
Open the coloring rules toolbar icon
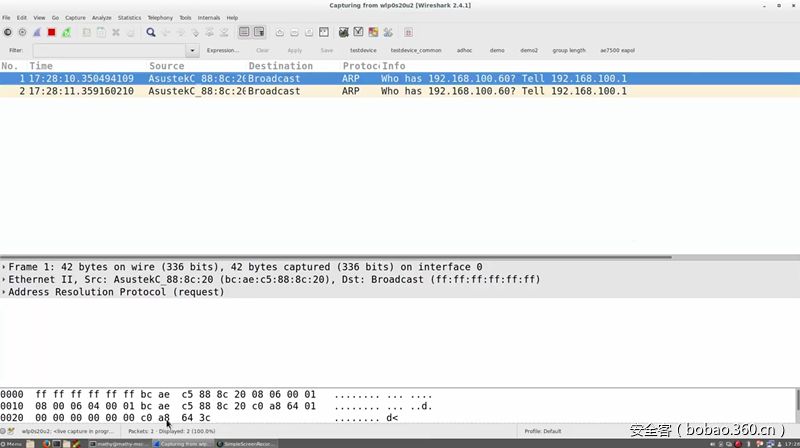[x=373, y=32]
